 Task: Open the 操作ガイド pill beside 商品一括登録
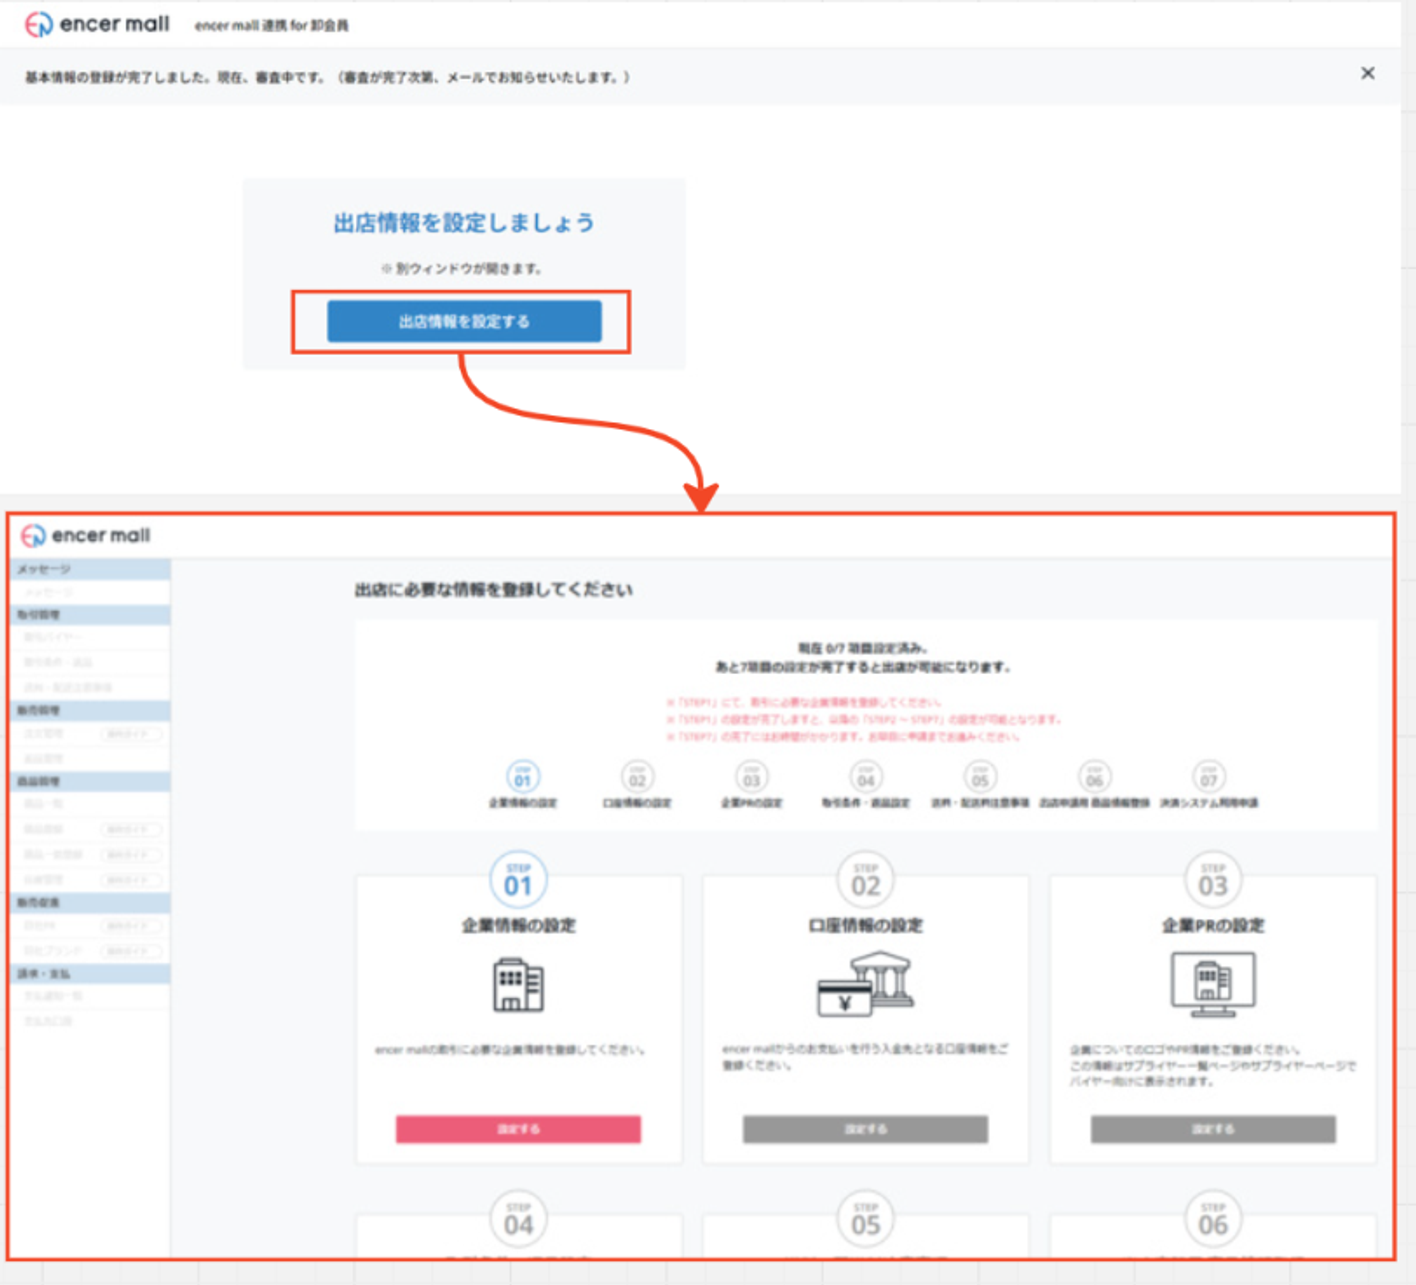pos(131,855)
